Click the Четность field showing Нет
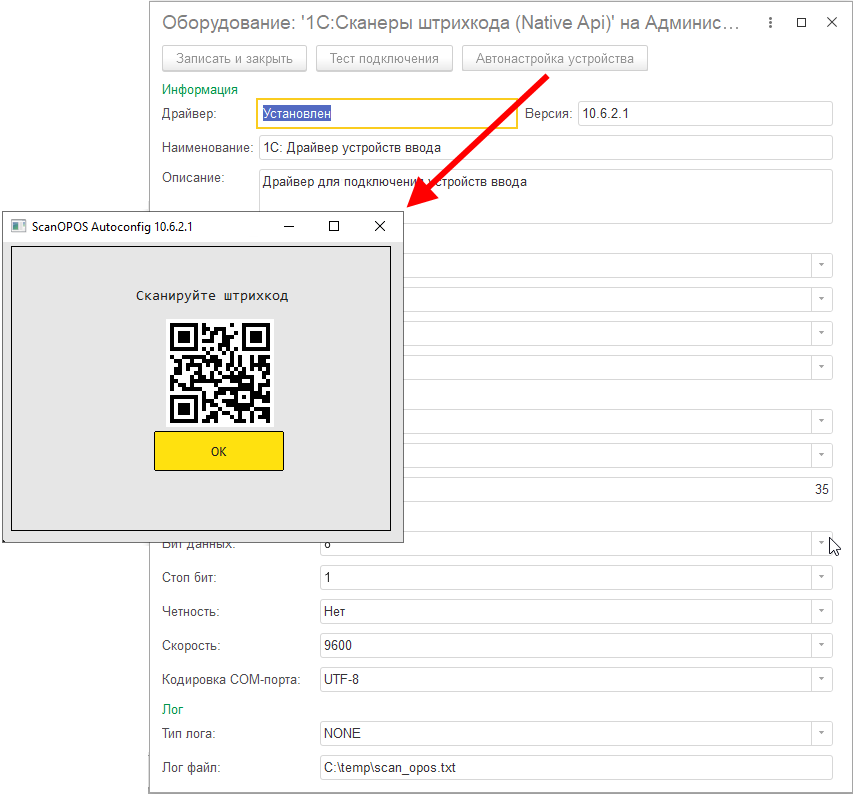 pyautogui.click(x=566, y=611)
